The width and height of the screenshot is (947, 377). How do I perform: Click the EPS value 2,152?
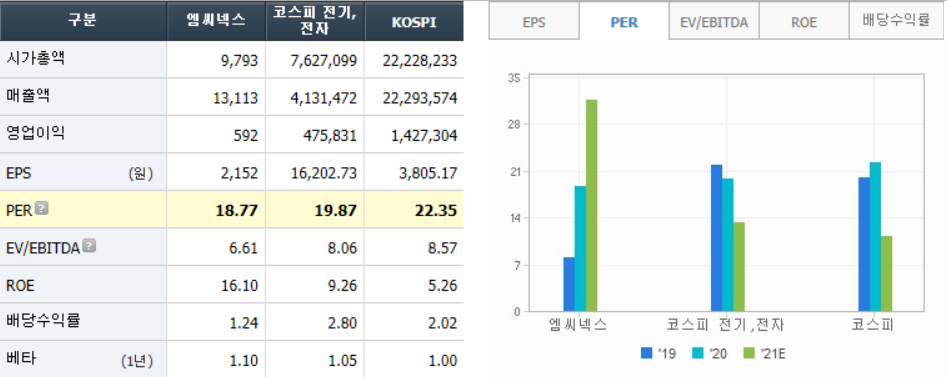240,173
